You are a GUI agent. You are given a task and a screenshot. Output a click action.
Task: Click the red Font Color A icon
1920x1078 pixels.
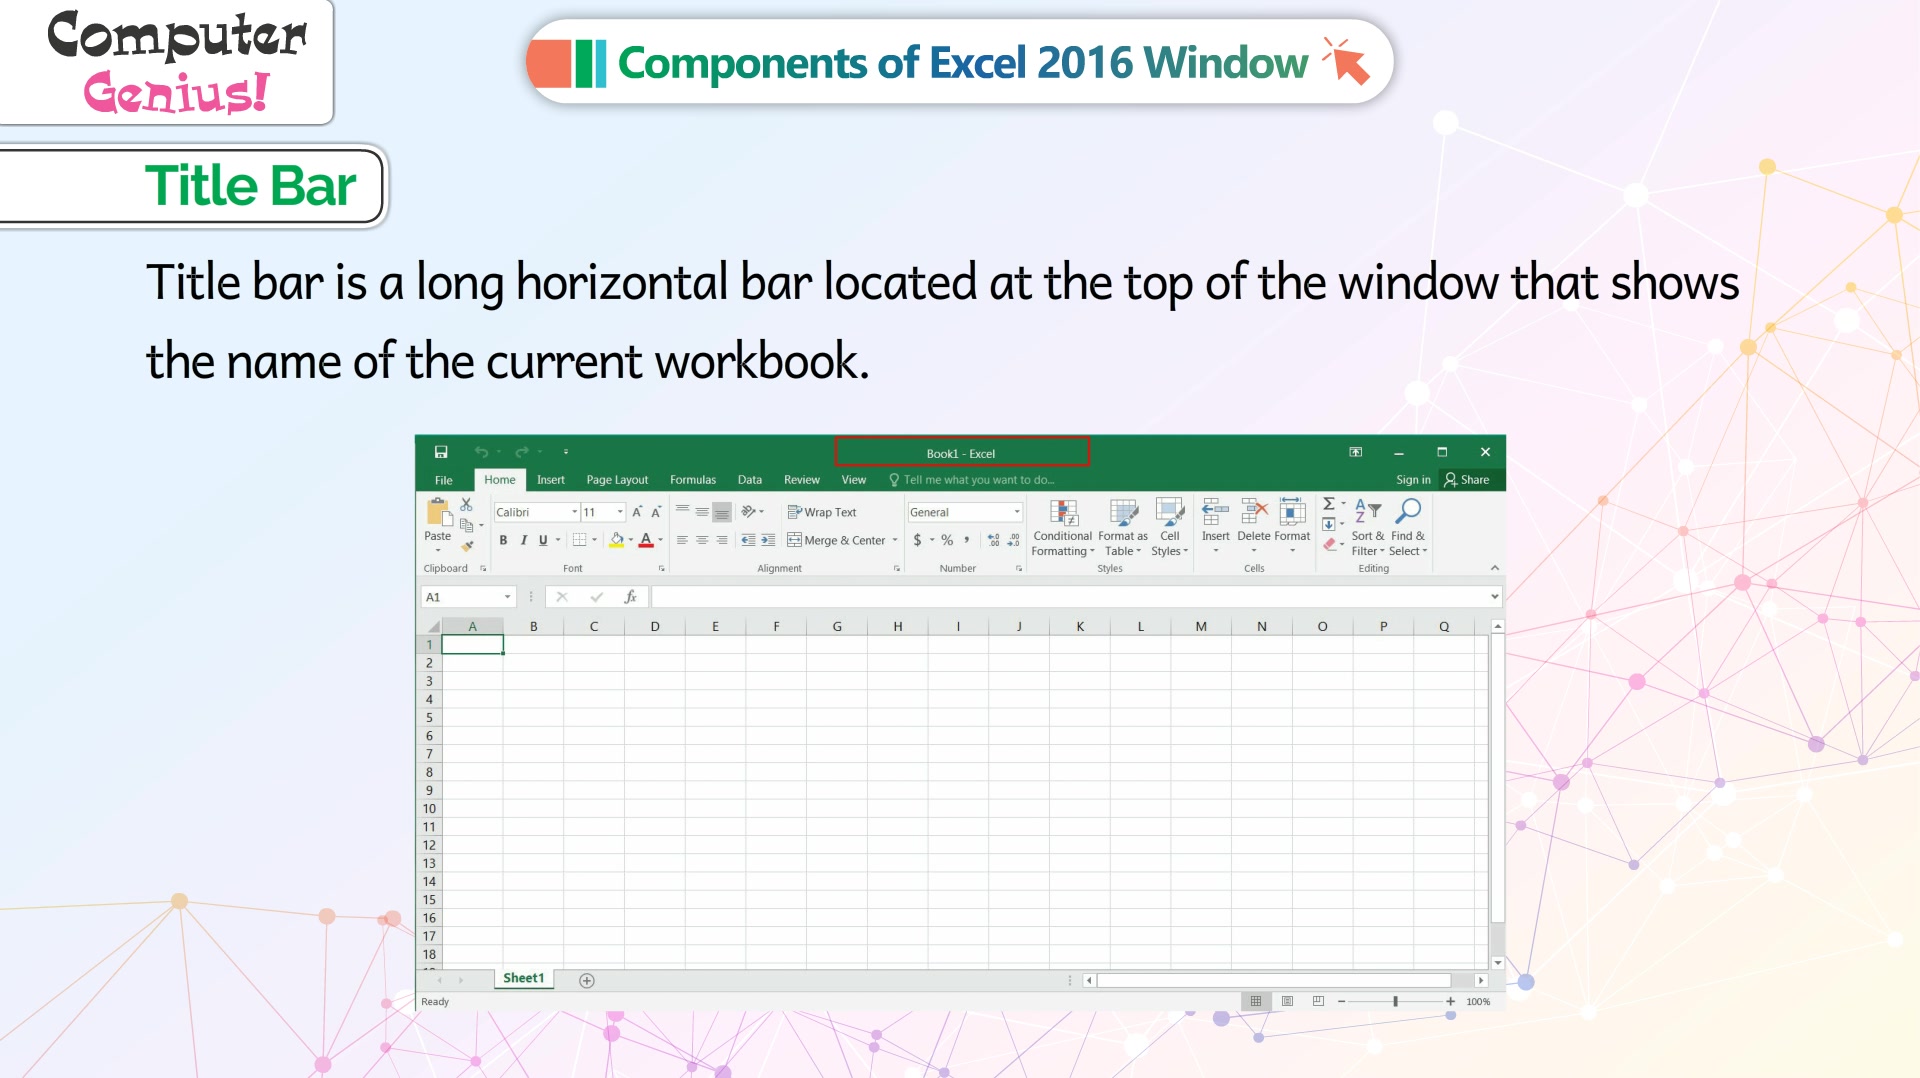(x=646, y=540)
